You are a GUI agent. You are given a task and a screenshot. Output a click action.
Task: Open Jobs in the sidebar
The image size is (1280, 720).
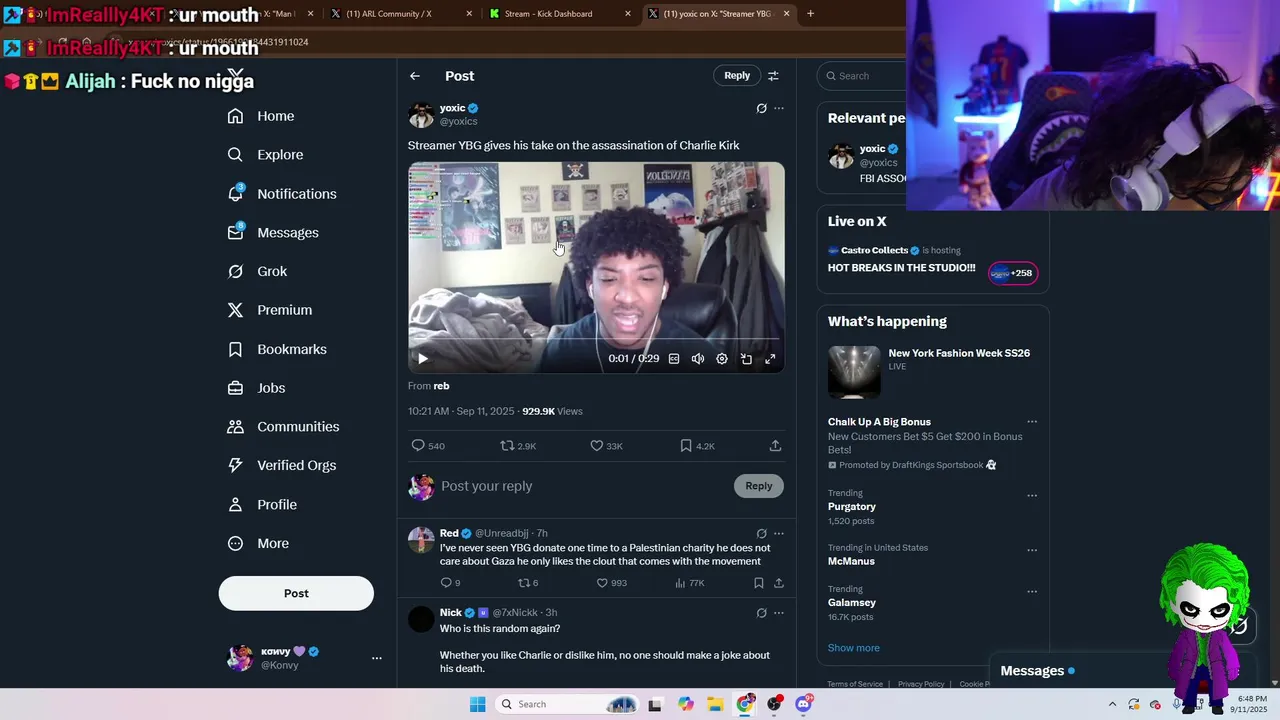coord(256,388)
